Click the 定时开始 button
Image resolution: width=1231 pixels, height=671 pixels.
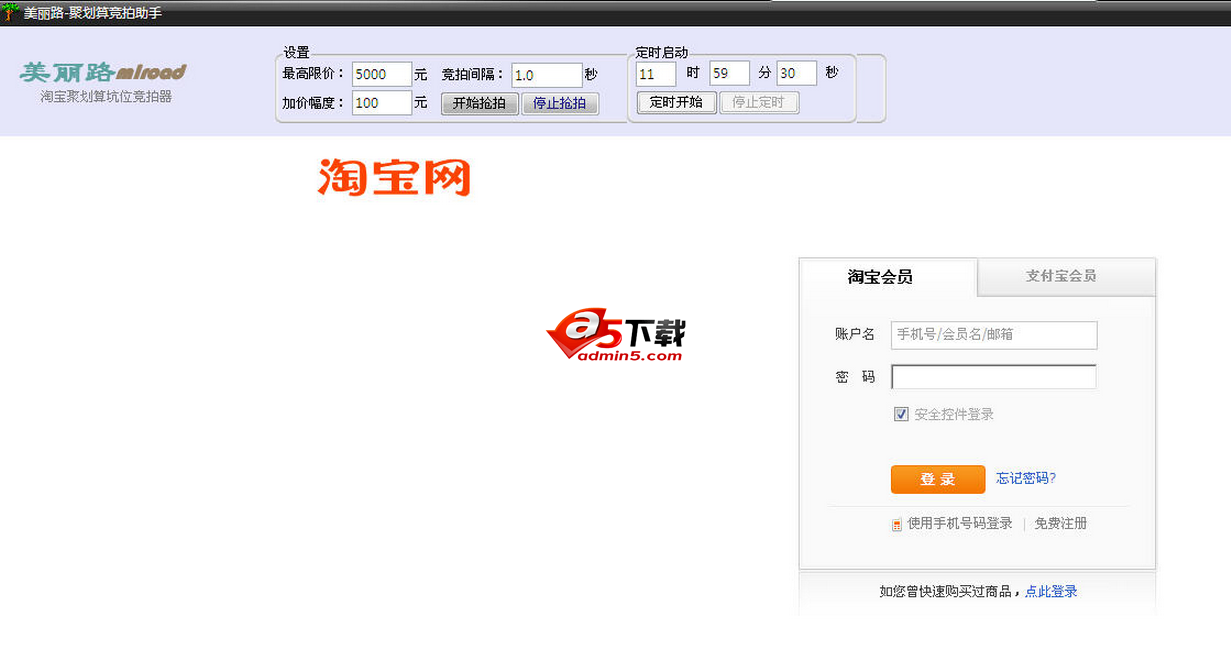click(x=677, y=102)
